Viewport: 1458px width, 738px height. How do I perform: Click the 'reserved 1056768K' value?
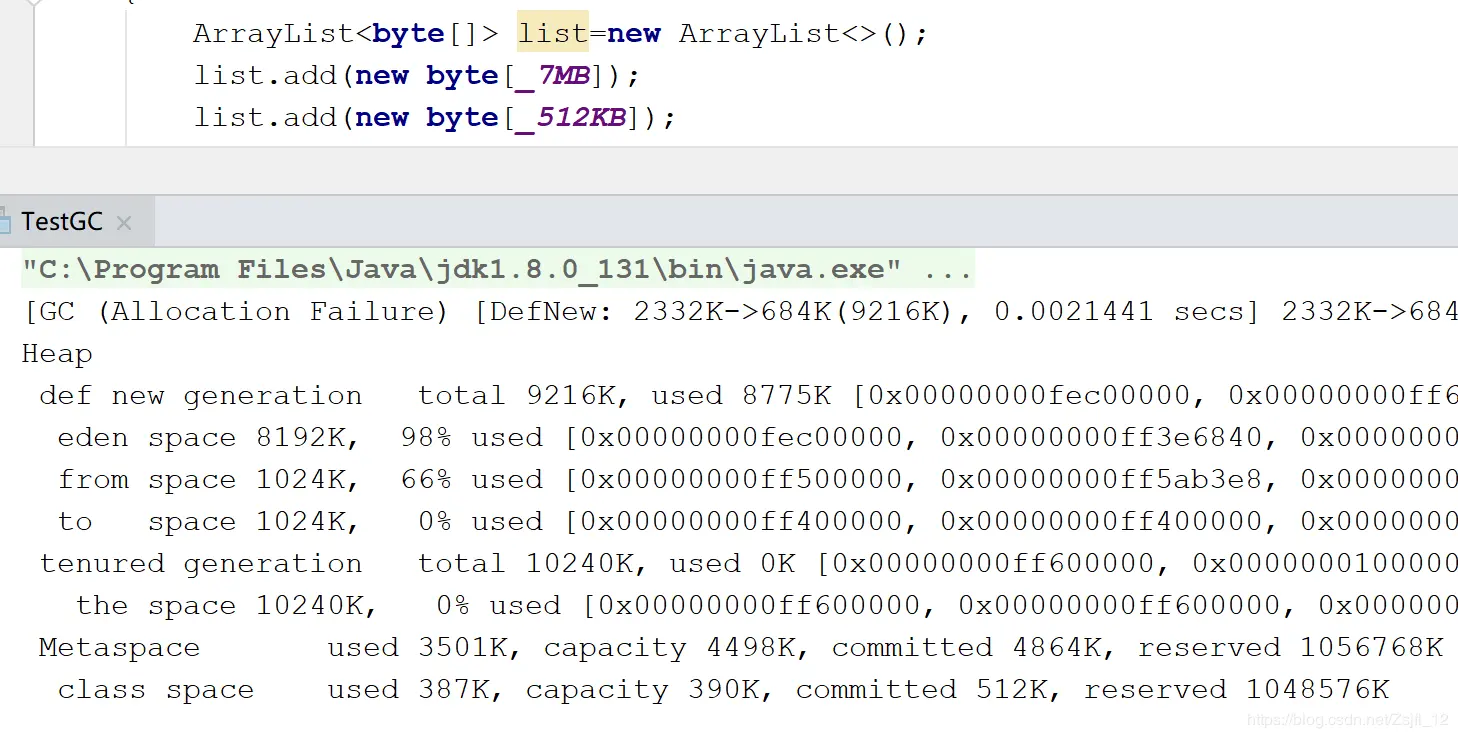[x=1291, y=648]
